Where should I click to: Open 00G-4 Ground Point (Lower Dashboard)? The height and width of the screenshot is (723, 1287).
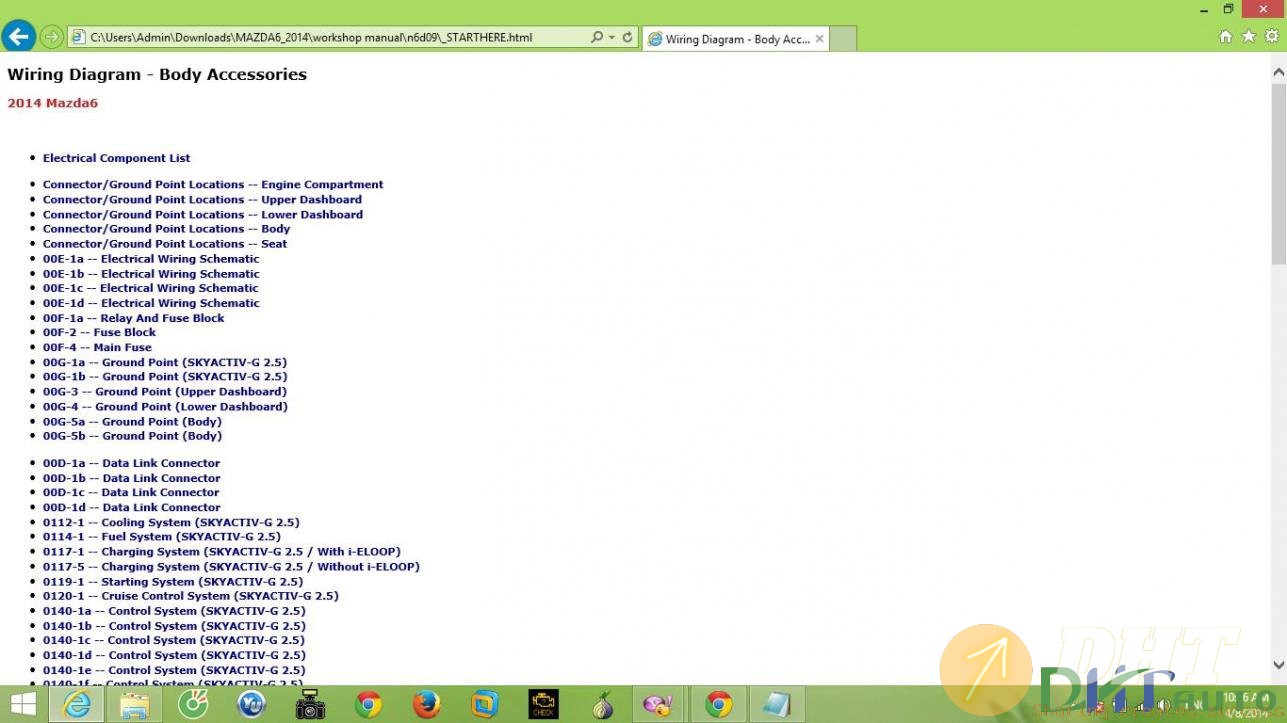pos(165,406)
